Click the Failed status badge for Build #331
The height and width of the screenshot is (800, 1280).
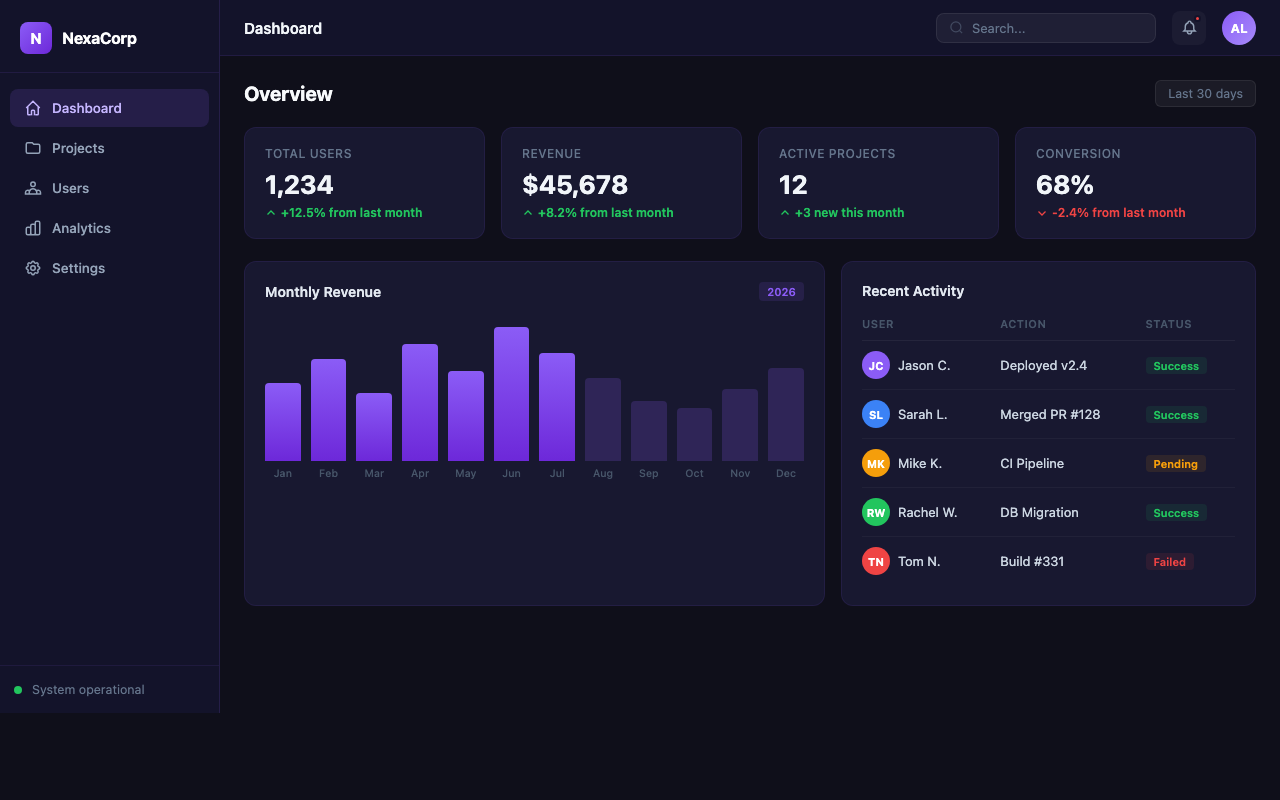1170,562
